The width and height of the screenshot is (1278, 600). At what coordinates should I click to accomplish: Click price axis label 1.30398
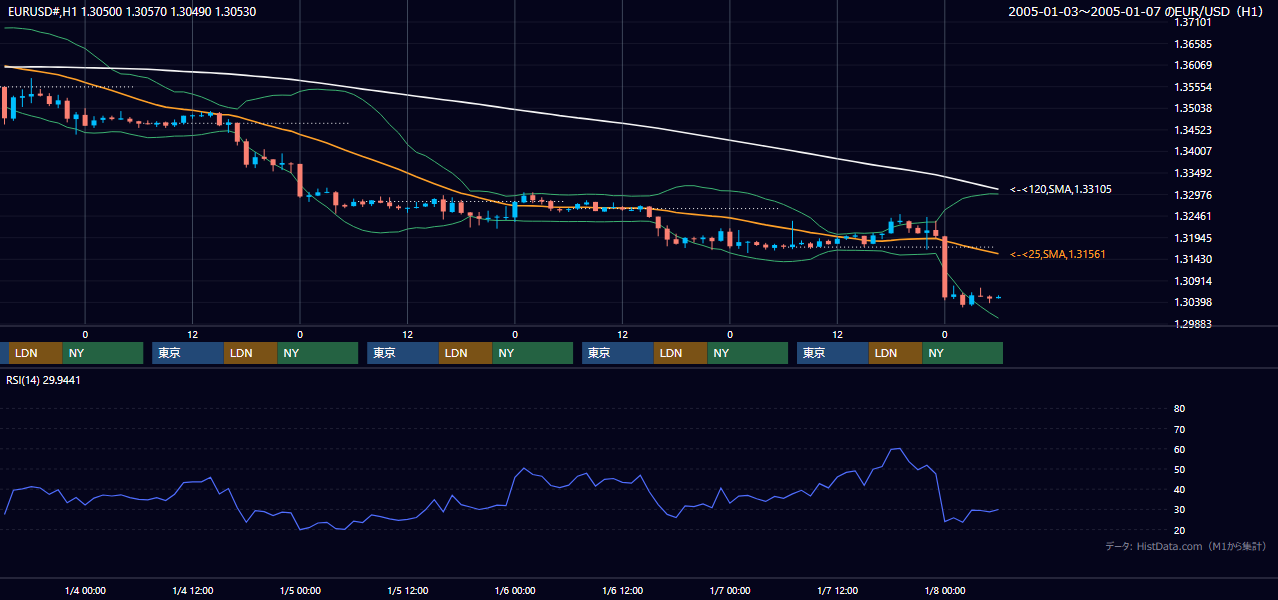pyautogui.click(x=1193, y=302)
